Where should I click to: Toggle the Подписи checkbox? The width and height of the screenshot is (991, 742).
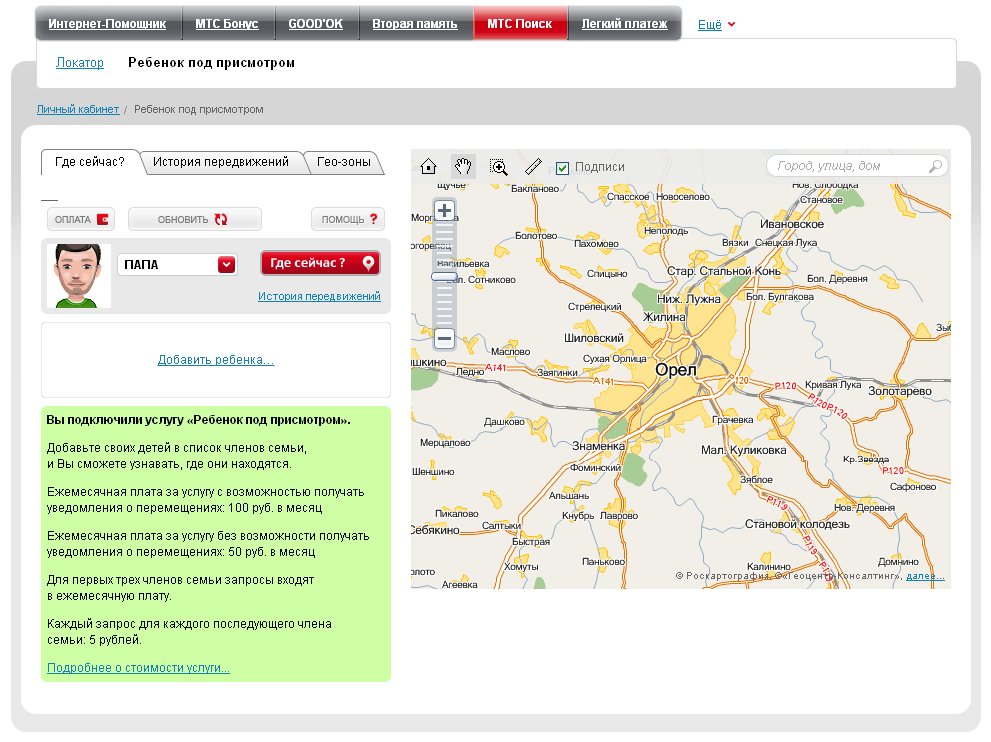562,168
